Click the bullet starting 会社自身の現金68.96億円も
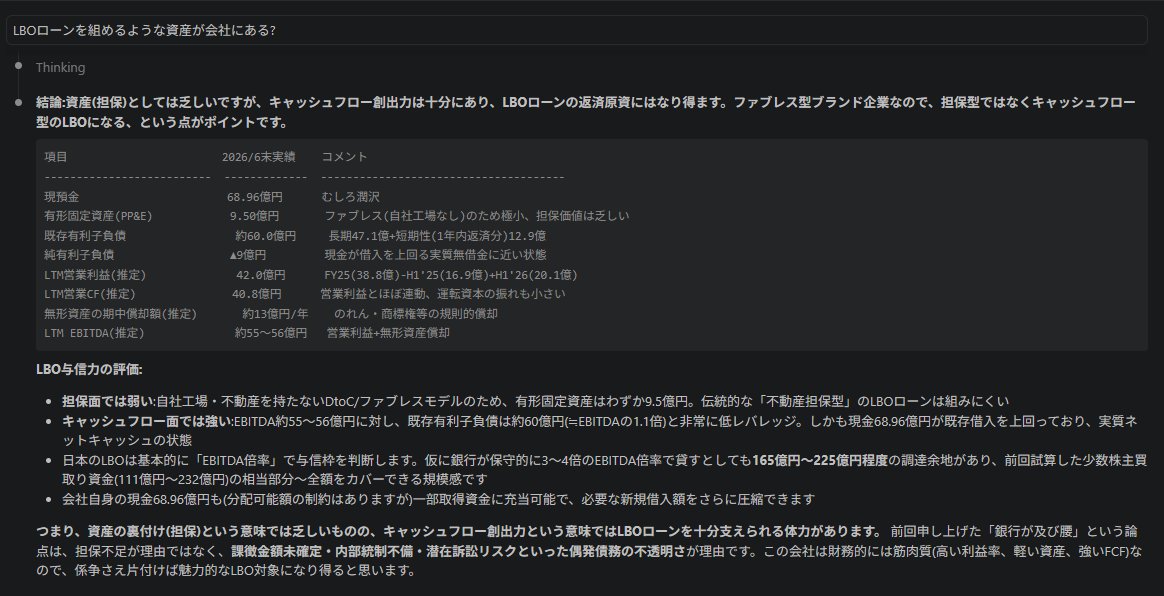 coord(439,499)
